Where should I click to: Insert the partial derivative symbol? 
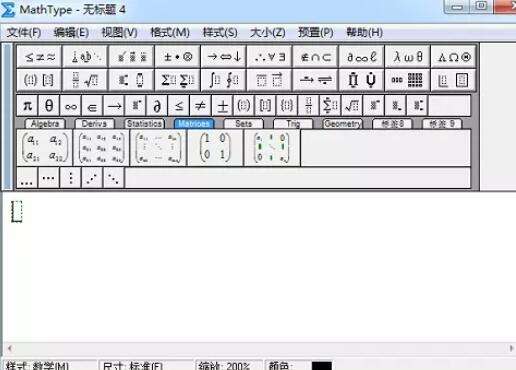pos(157,106)
